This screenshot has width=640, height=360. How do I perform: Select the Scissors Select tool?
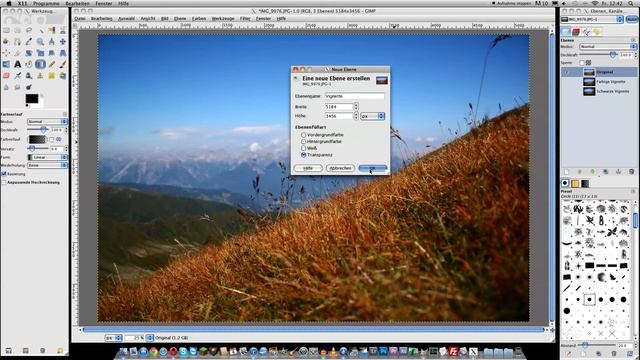tap(62, 30)
